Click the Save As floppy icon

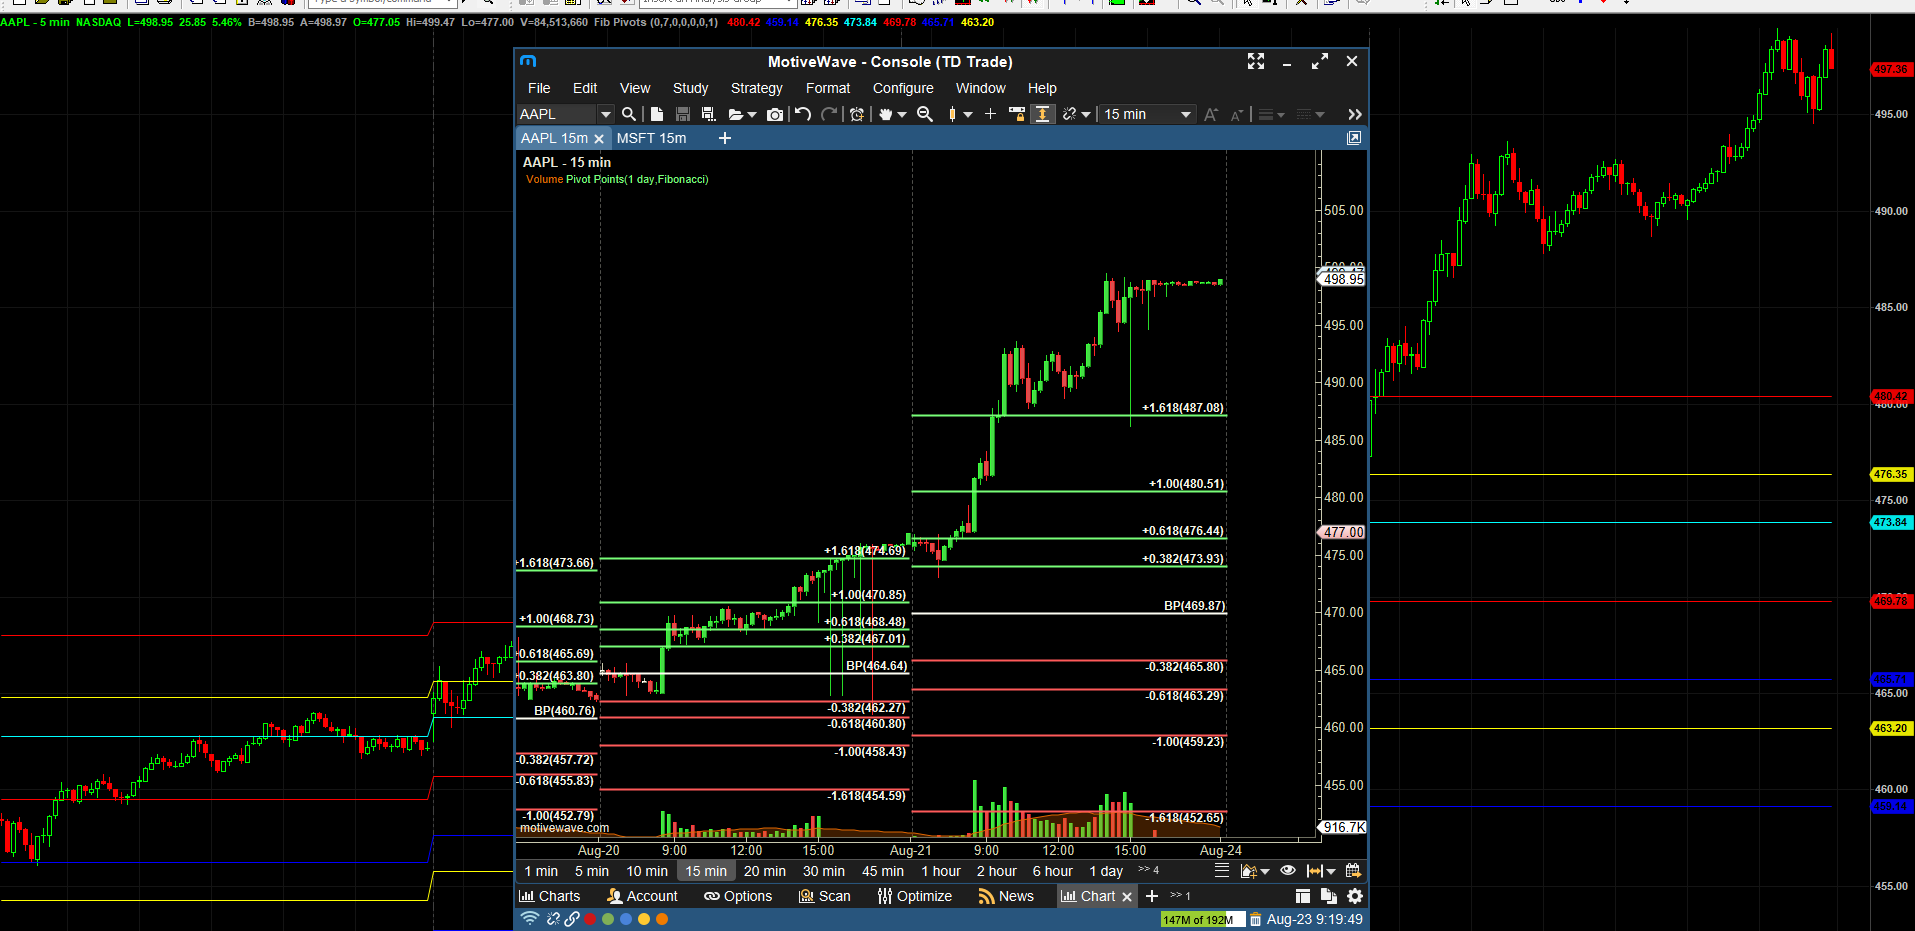709,114
